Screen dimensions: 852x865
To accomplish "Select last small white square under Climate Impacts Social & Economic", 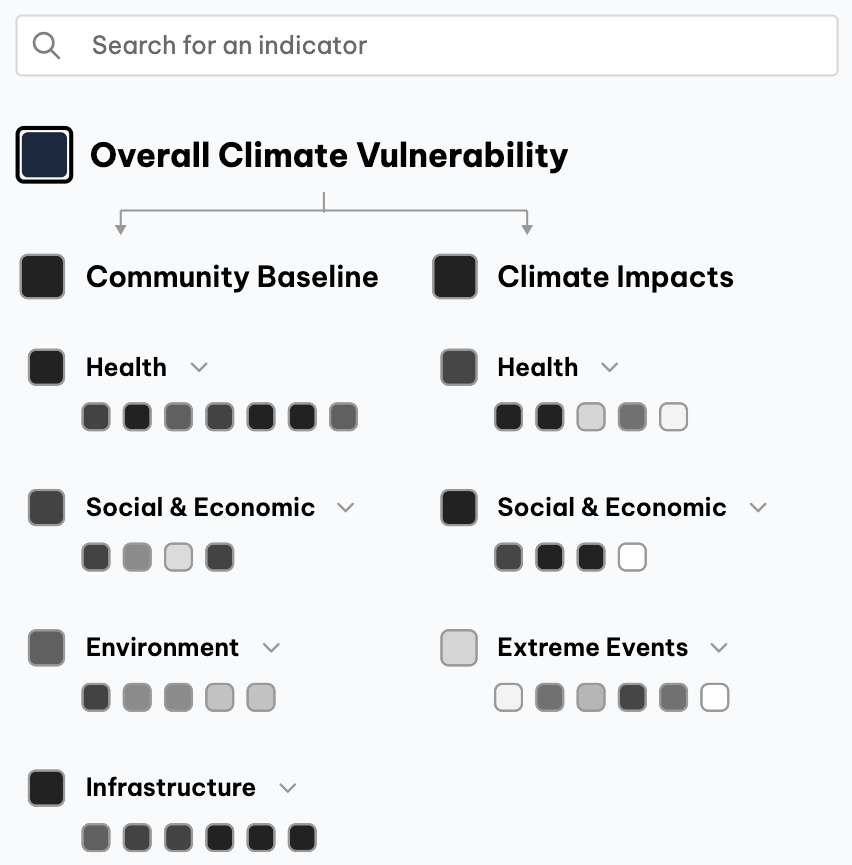I will (x=632, y=557).
